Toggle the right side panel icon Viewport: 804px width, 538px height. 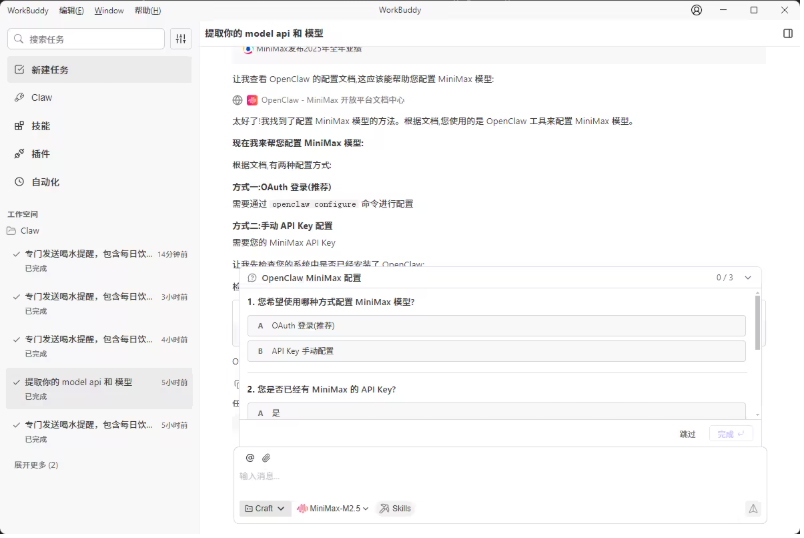[788, 33]
